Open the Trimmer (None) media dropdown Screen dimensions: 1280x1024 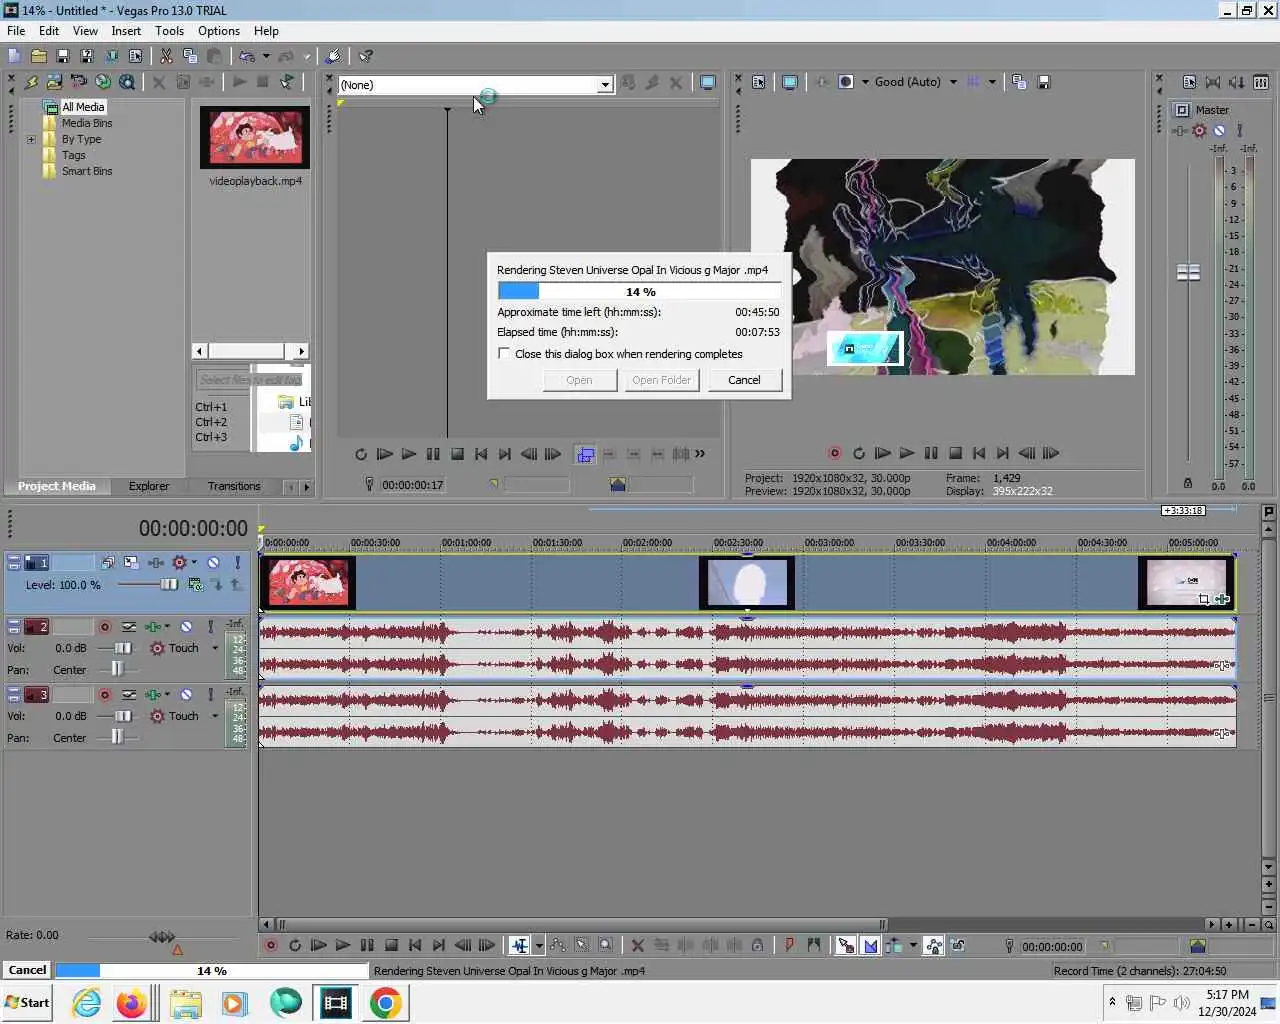click(605, 85)
